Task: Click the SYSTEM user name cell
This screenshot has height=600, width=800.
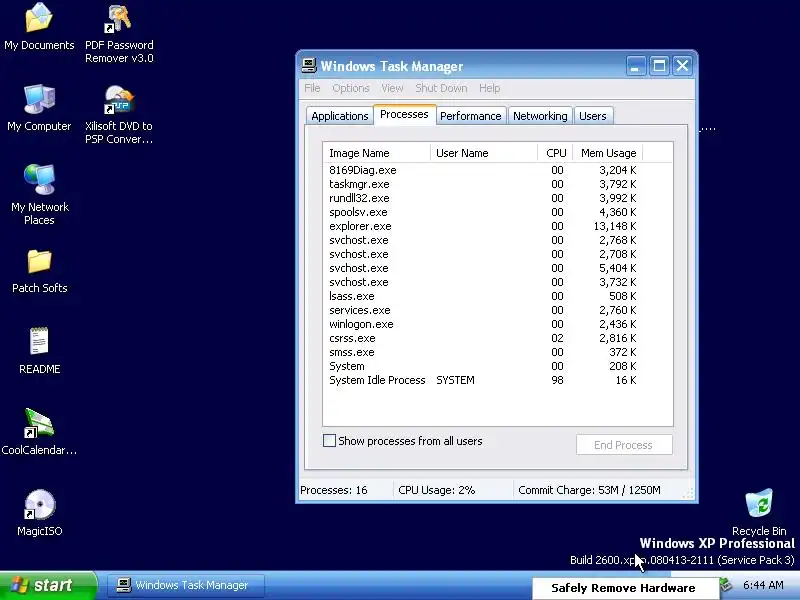Action: [455, 381]
